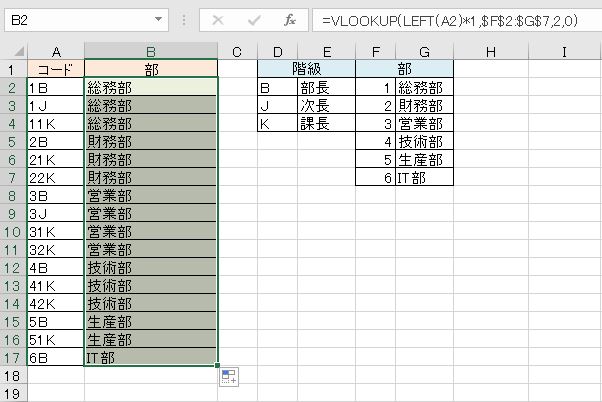Select column E header
Screen dimensions: 602x402
click(x=327, y=51)
